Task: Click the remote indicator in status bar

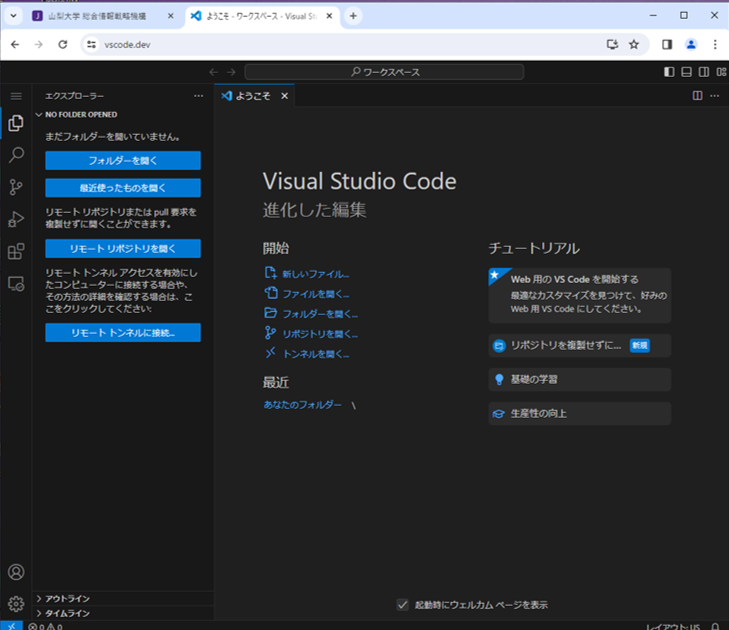Action: 11,626
